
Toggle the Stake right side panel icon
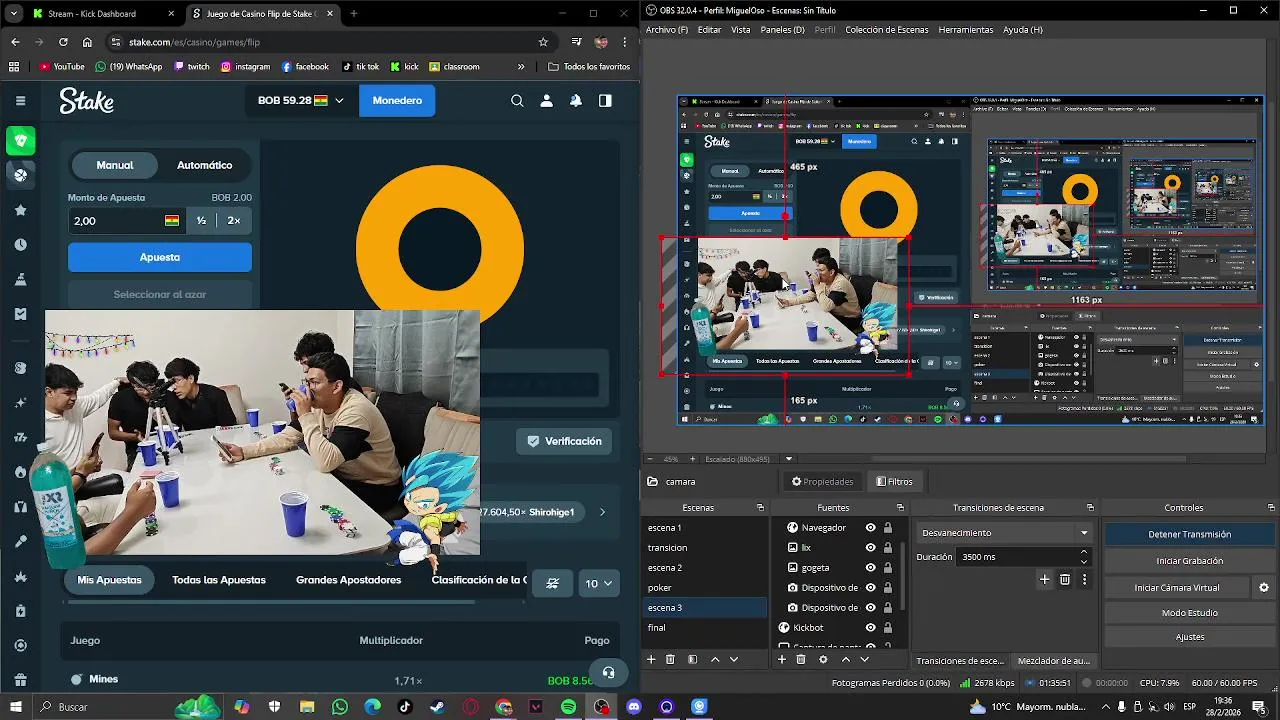[x=605, y=100]
